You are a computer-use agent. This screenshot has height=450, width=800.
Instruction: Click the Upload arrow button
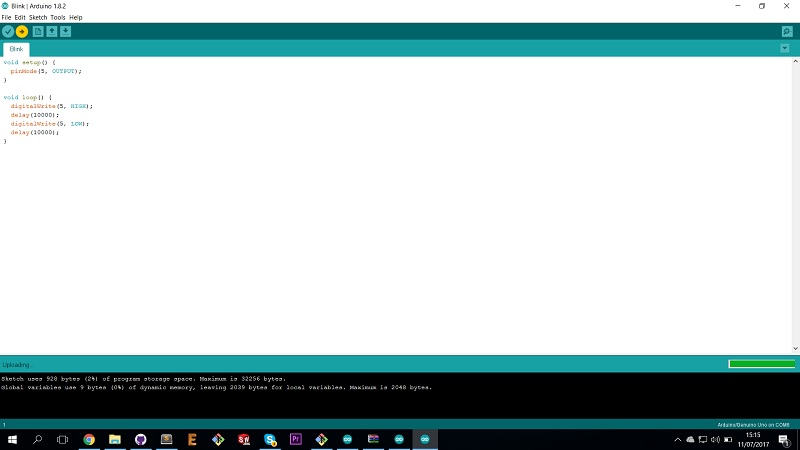tap(21, 32)
